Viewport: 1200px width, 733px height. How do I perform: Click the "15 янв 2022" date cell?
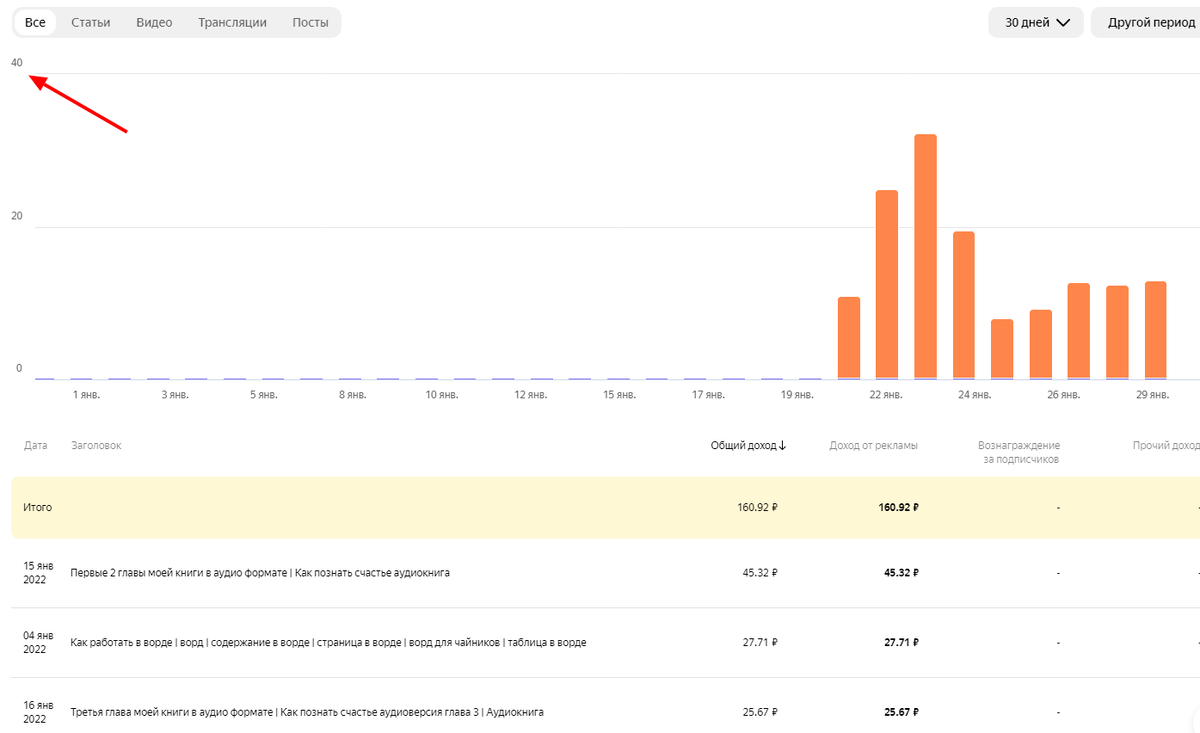[x=36, y=573]
